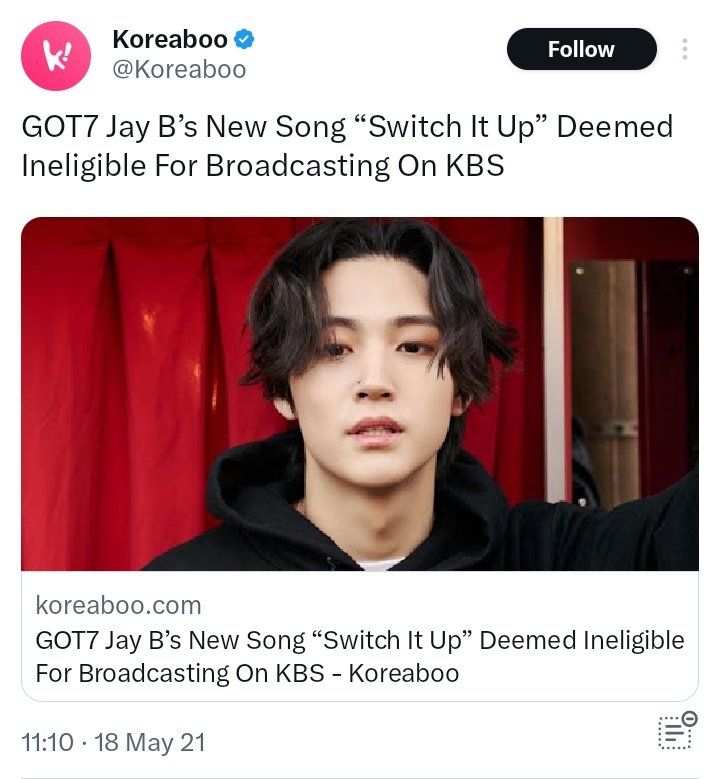
Task: Tap the reader mode icon near the timestamp
Action: point(678,731)
